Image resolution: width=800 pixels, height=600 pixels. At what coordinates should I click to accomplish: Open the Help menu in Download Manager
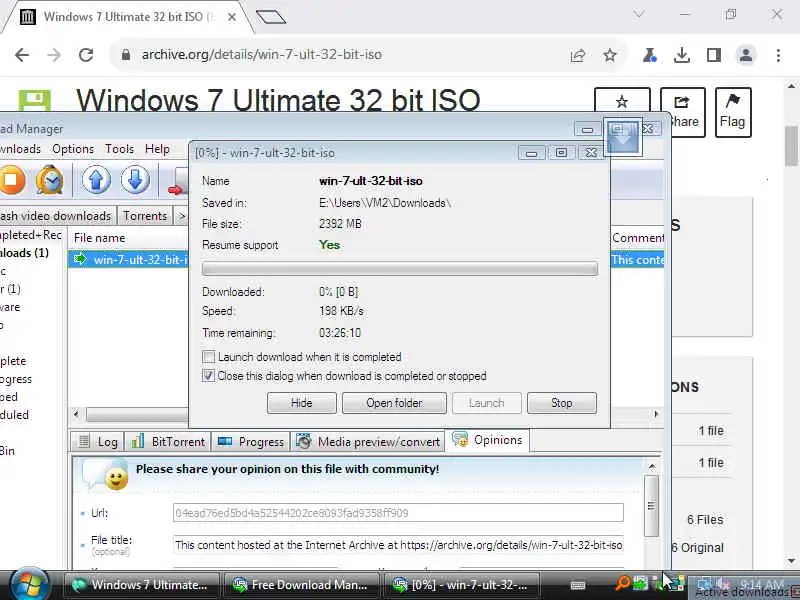pyautogui.click(x=157, y=149)
